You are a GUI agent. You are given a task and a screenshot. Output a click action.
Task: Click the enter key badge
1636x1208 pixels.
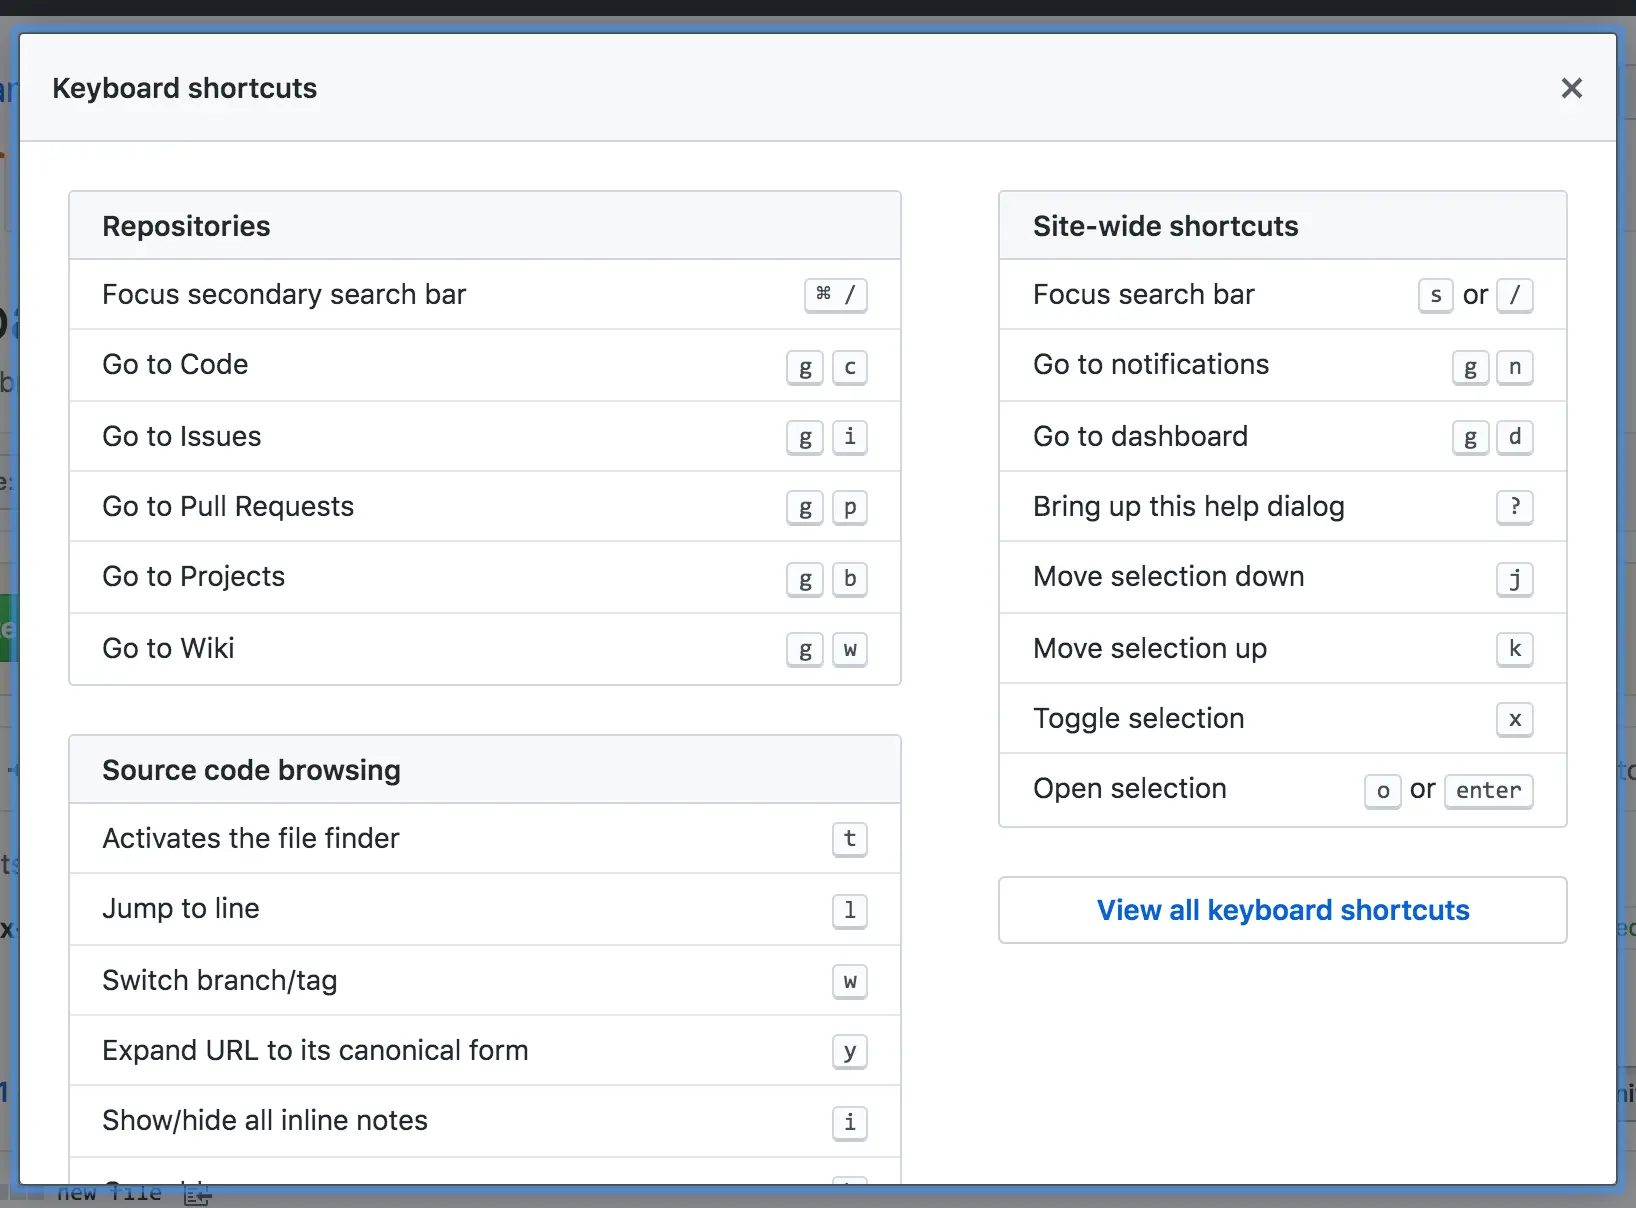tap(1488, 791)
